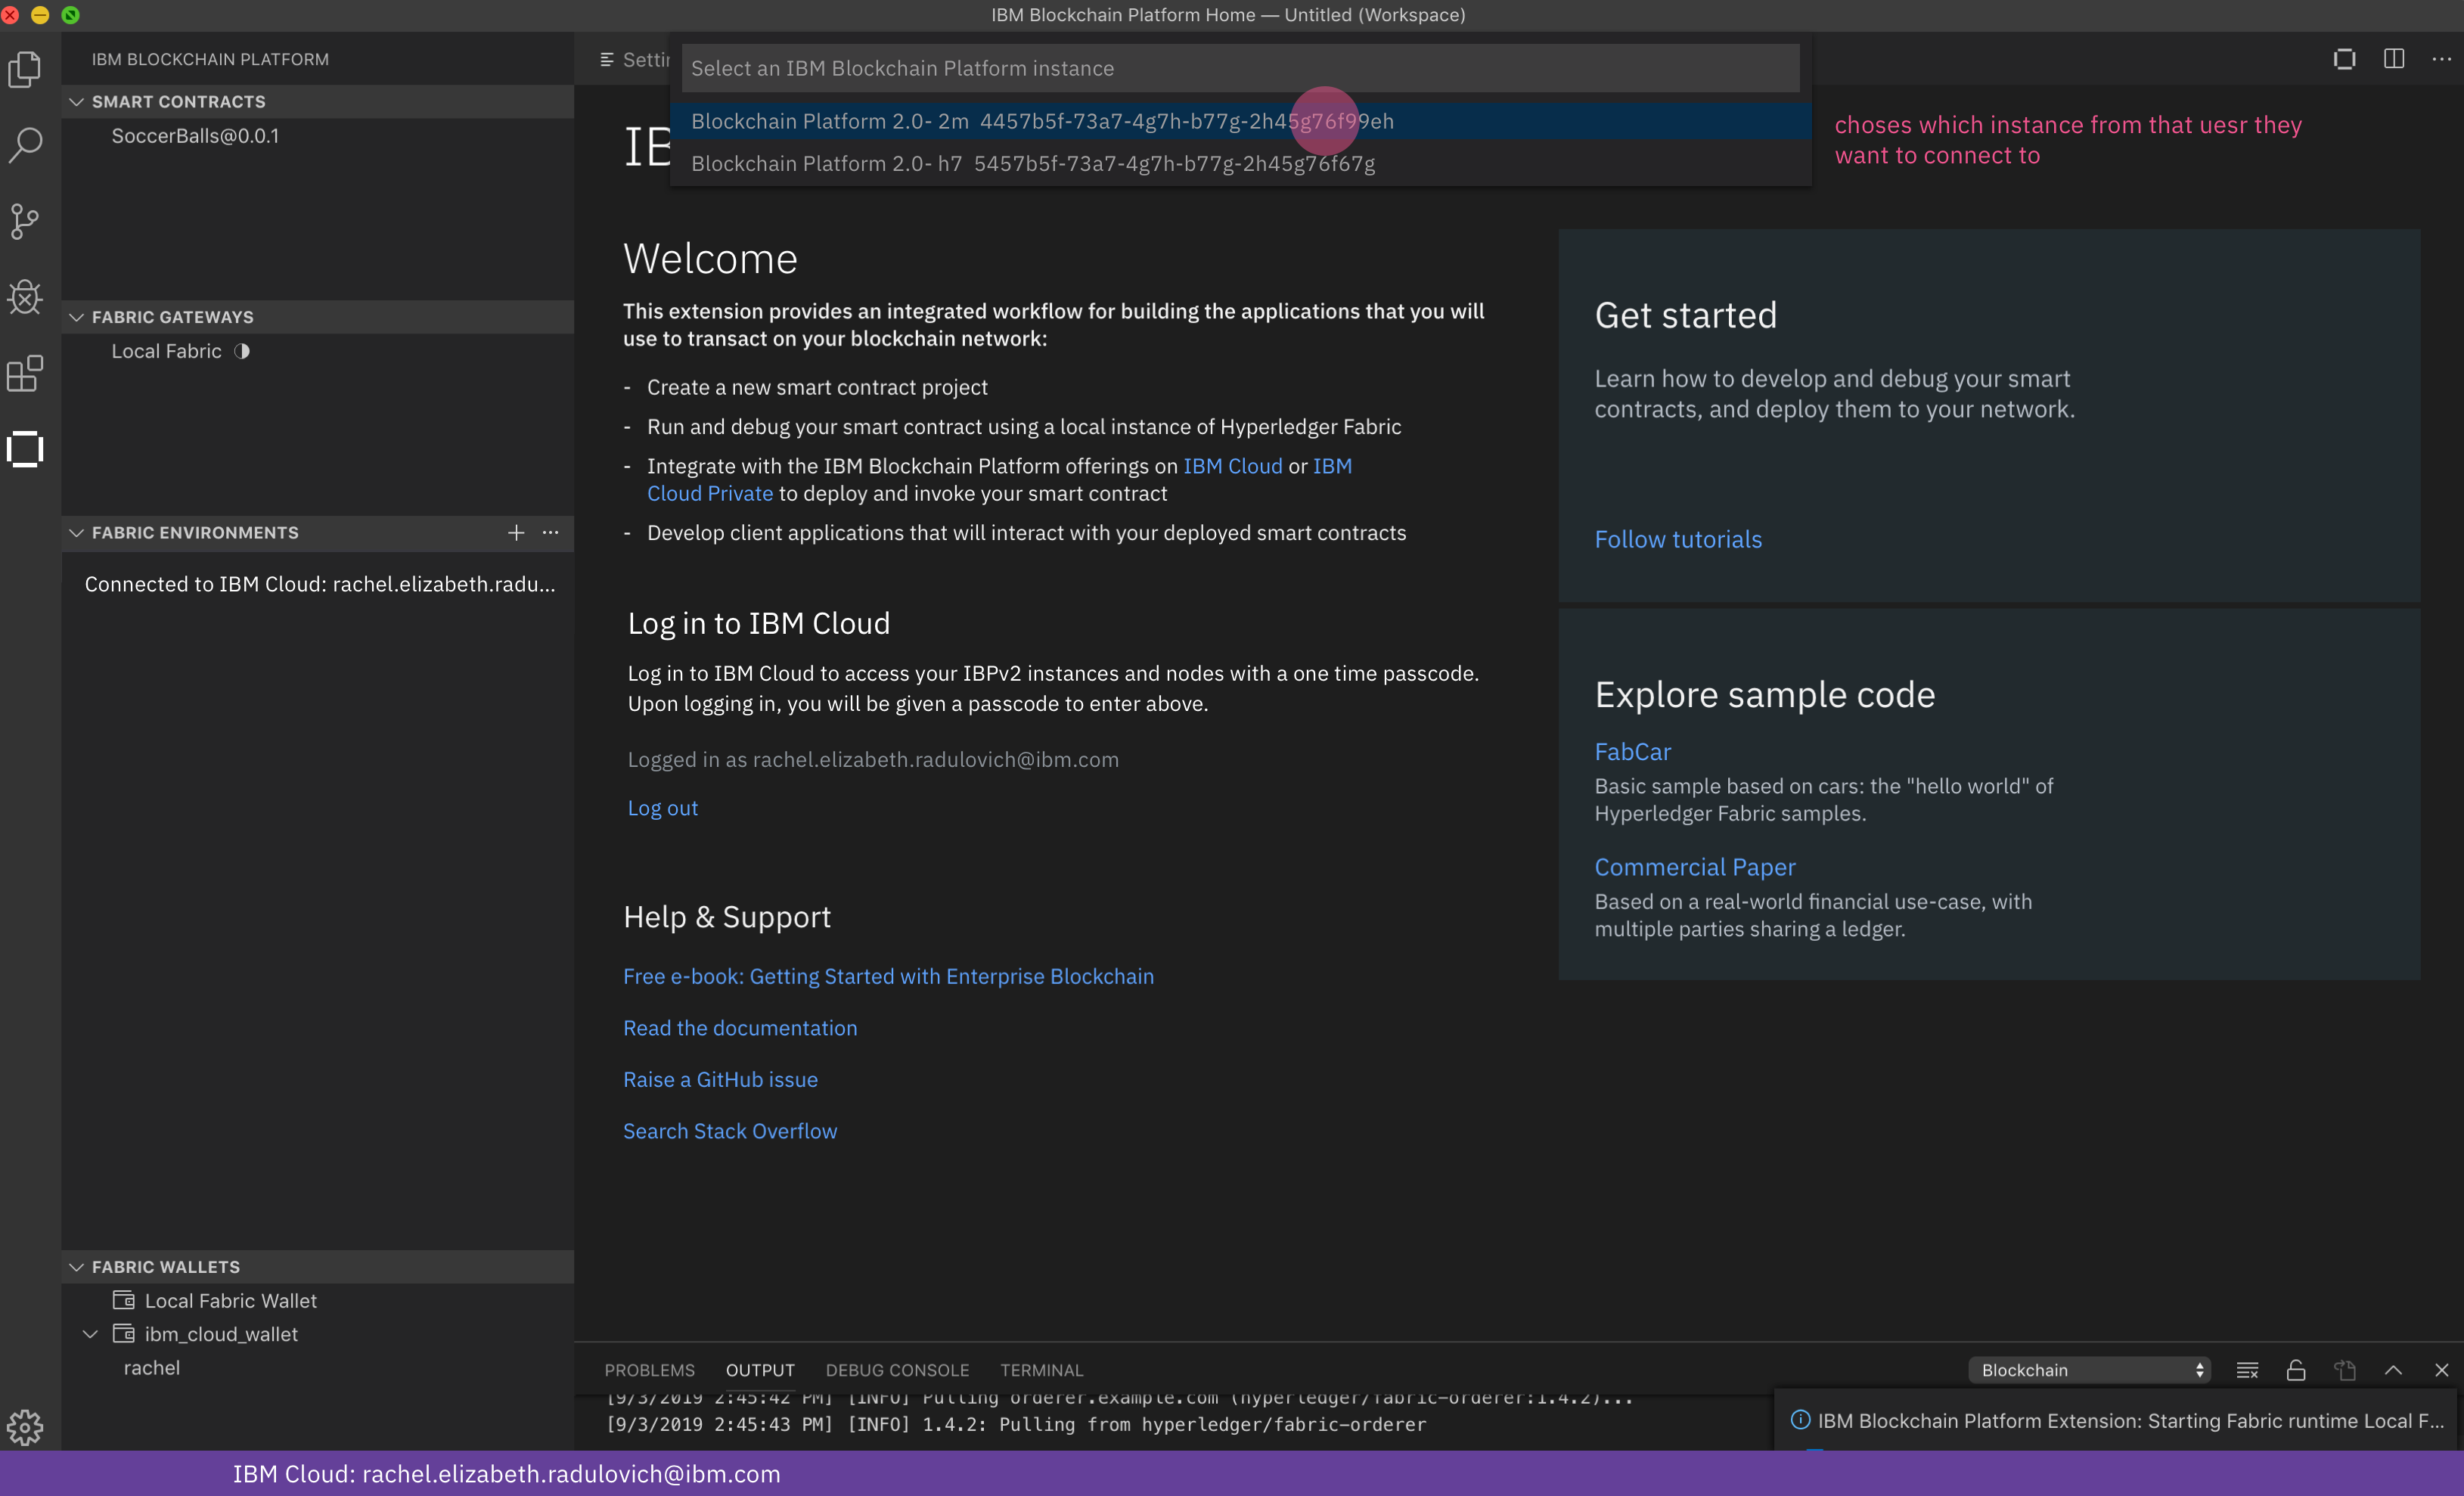Viewport: 2464px width, 1496px height.
Task: Open the Source Control icon
Action: [25, 222]
